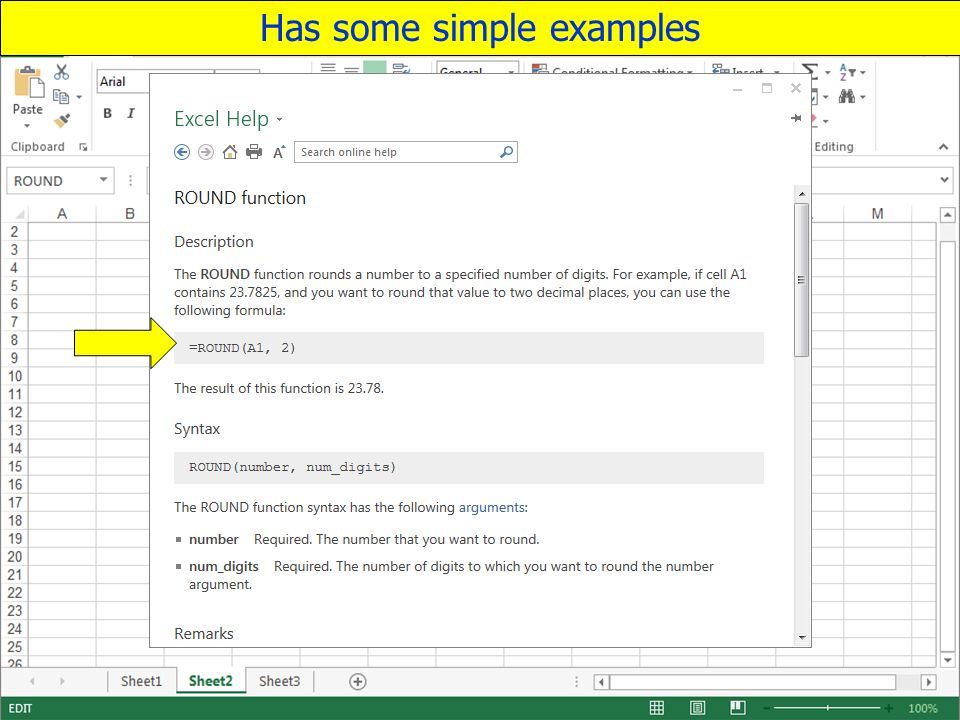Click next sheet navigation arrow
The width and height of the screenshot is (960, 720).
point(62,681)
